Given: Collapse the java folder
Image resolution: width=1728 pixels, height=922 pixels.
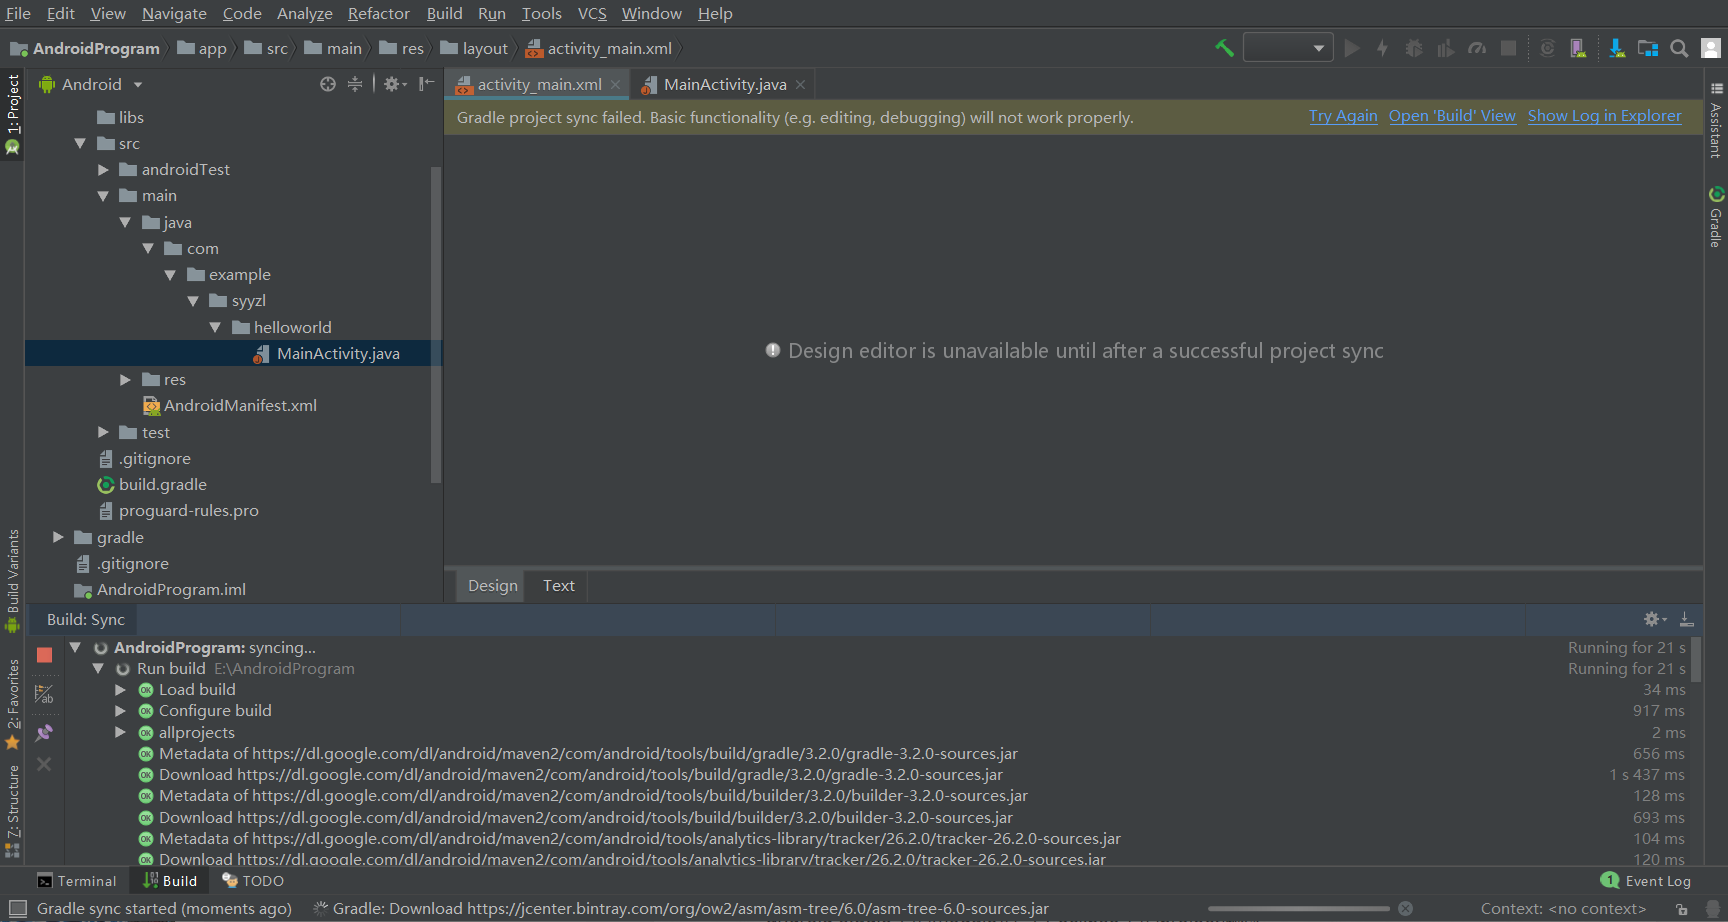Looking at the screenshot, I should click(x=125, y=222).
